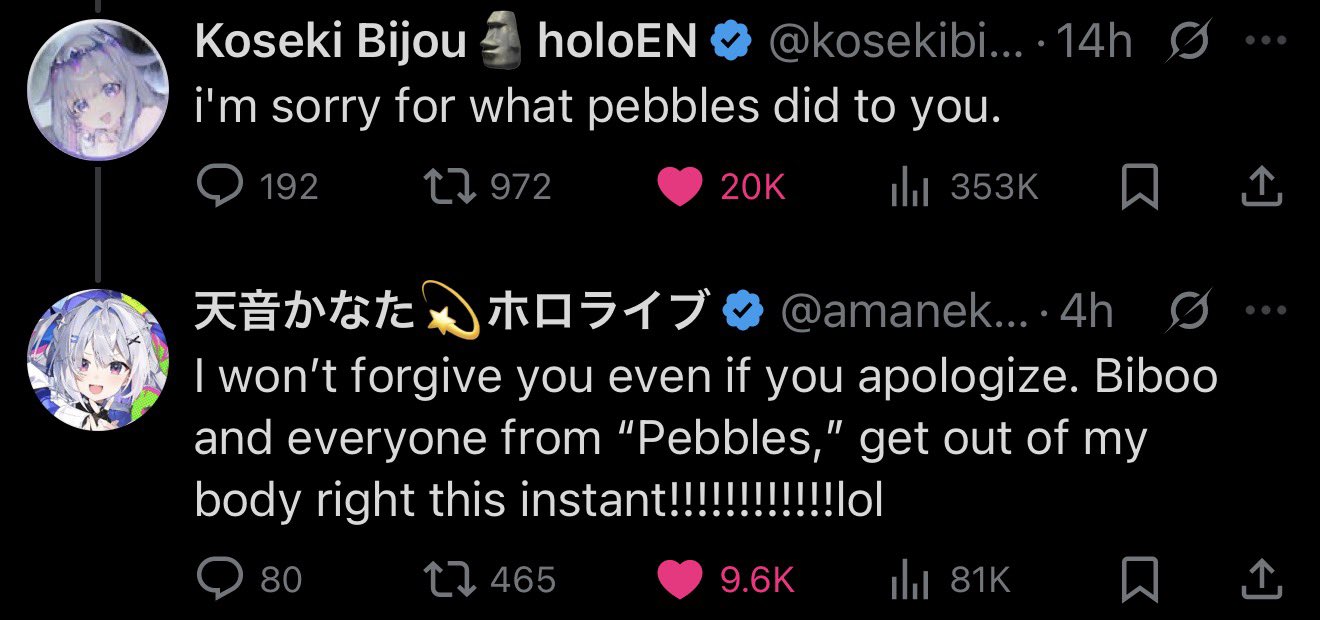Bookmark 天音かなた's reply tweet

1140,578
